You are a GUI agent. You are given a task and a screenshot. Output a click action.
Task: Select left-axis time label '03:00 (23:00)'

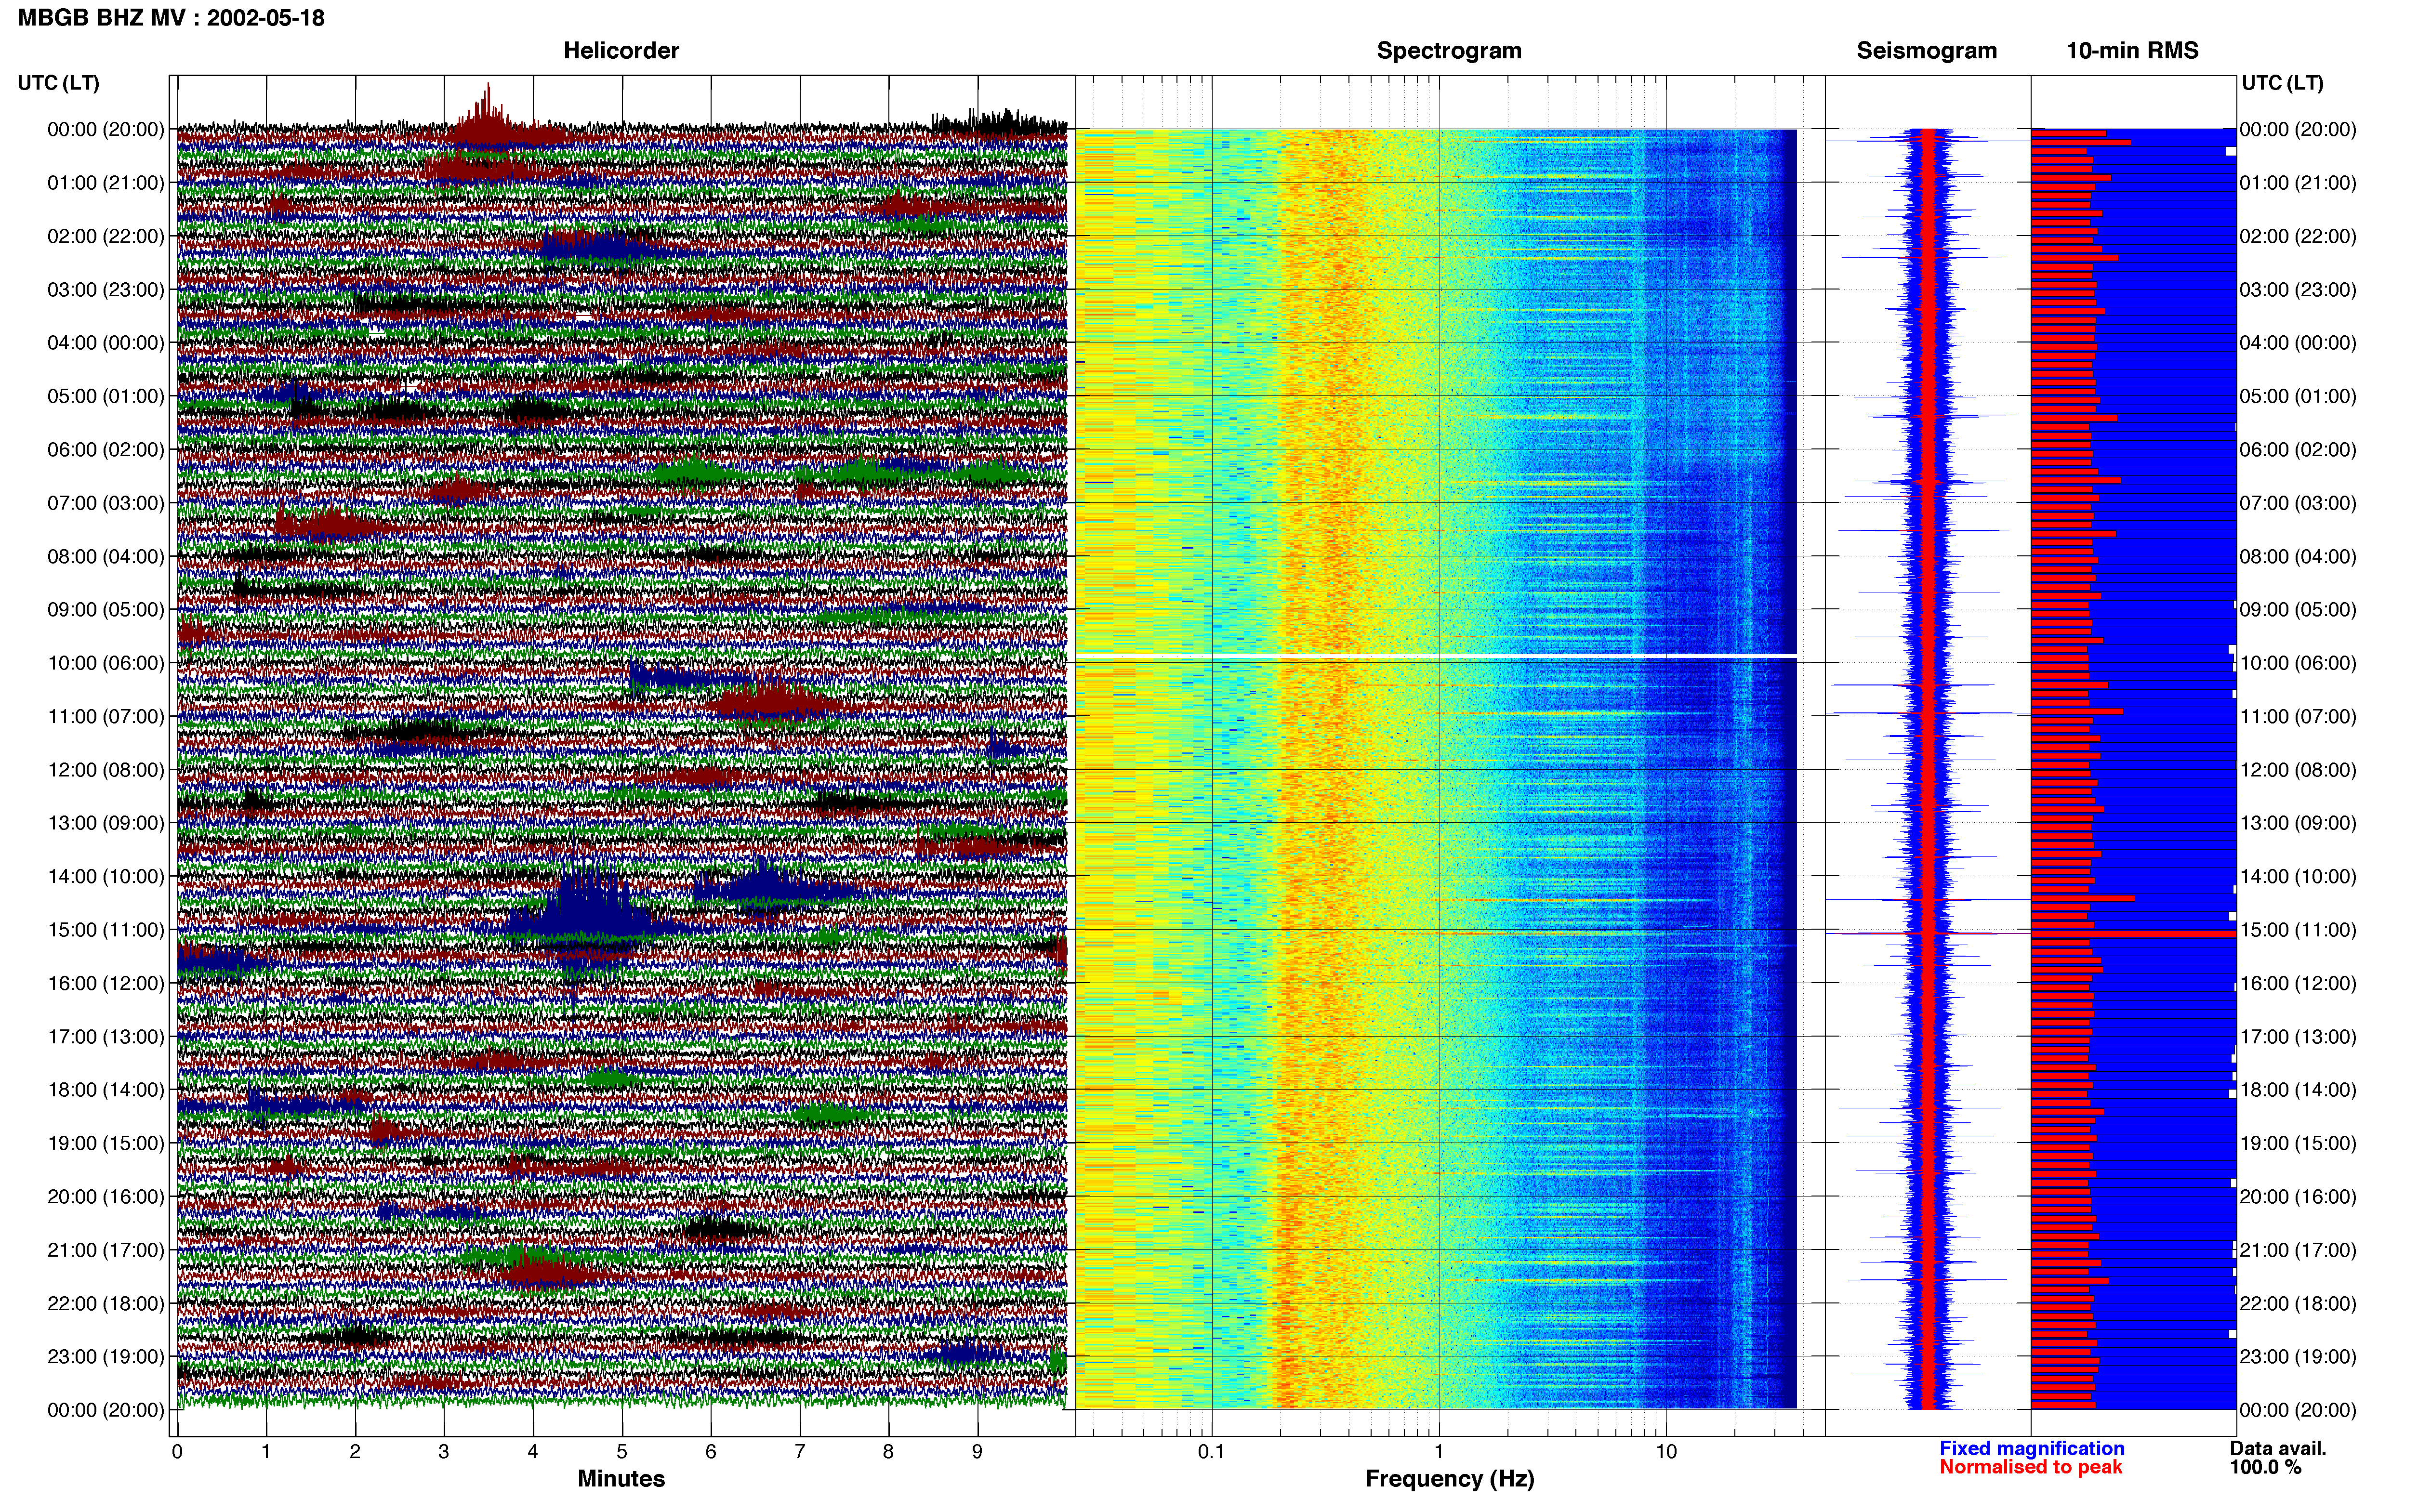pyautogui.click(x=106, y=290)
